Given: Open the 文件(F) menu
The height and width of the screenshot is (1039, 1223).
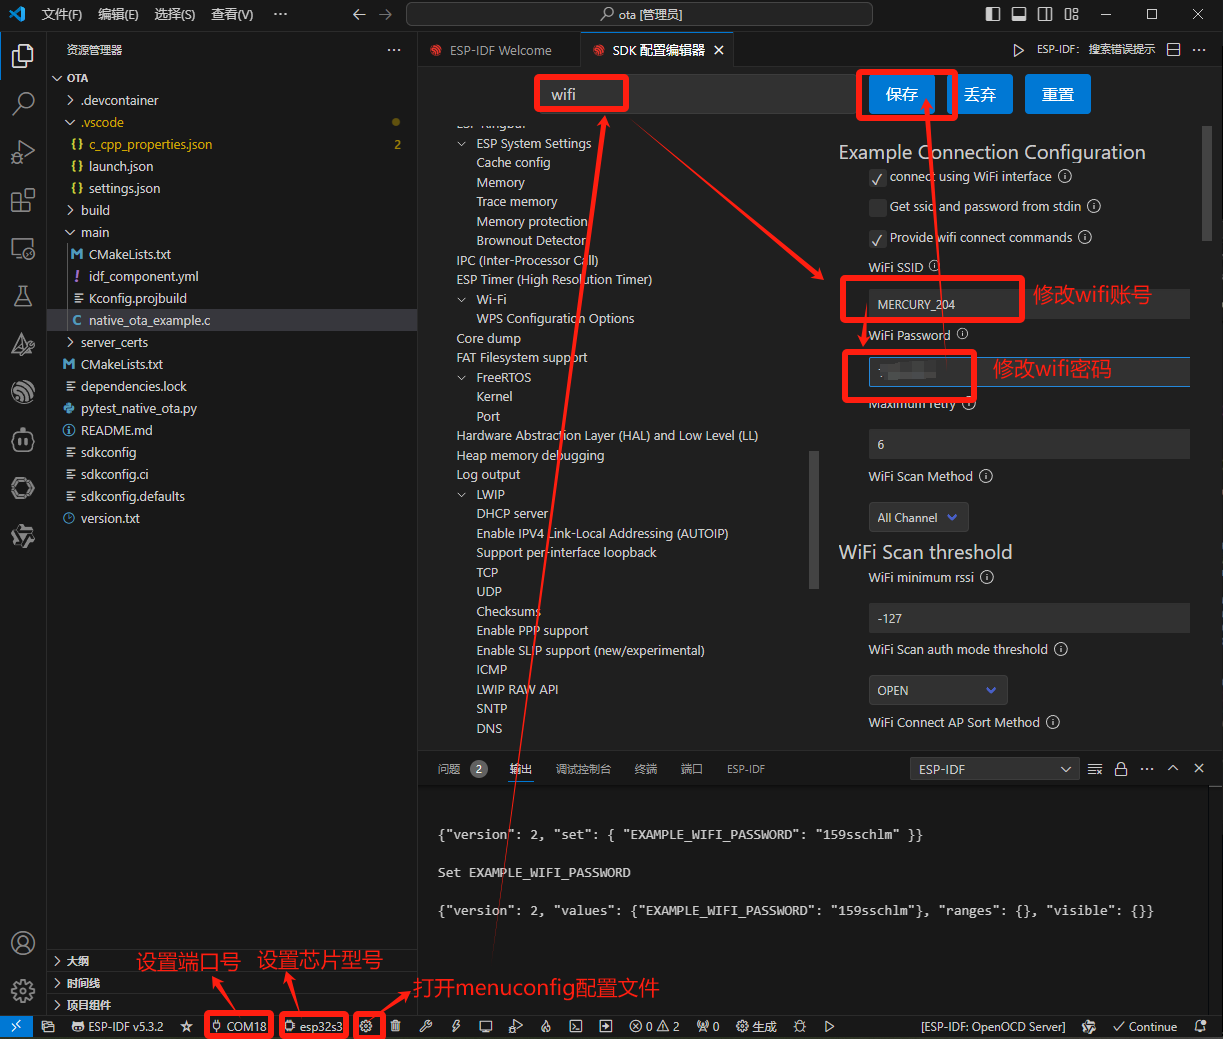Looking at the screenshot, I should [x=62, y=14].
